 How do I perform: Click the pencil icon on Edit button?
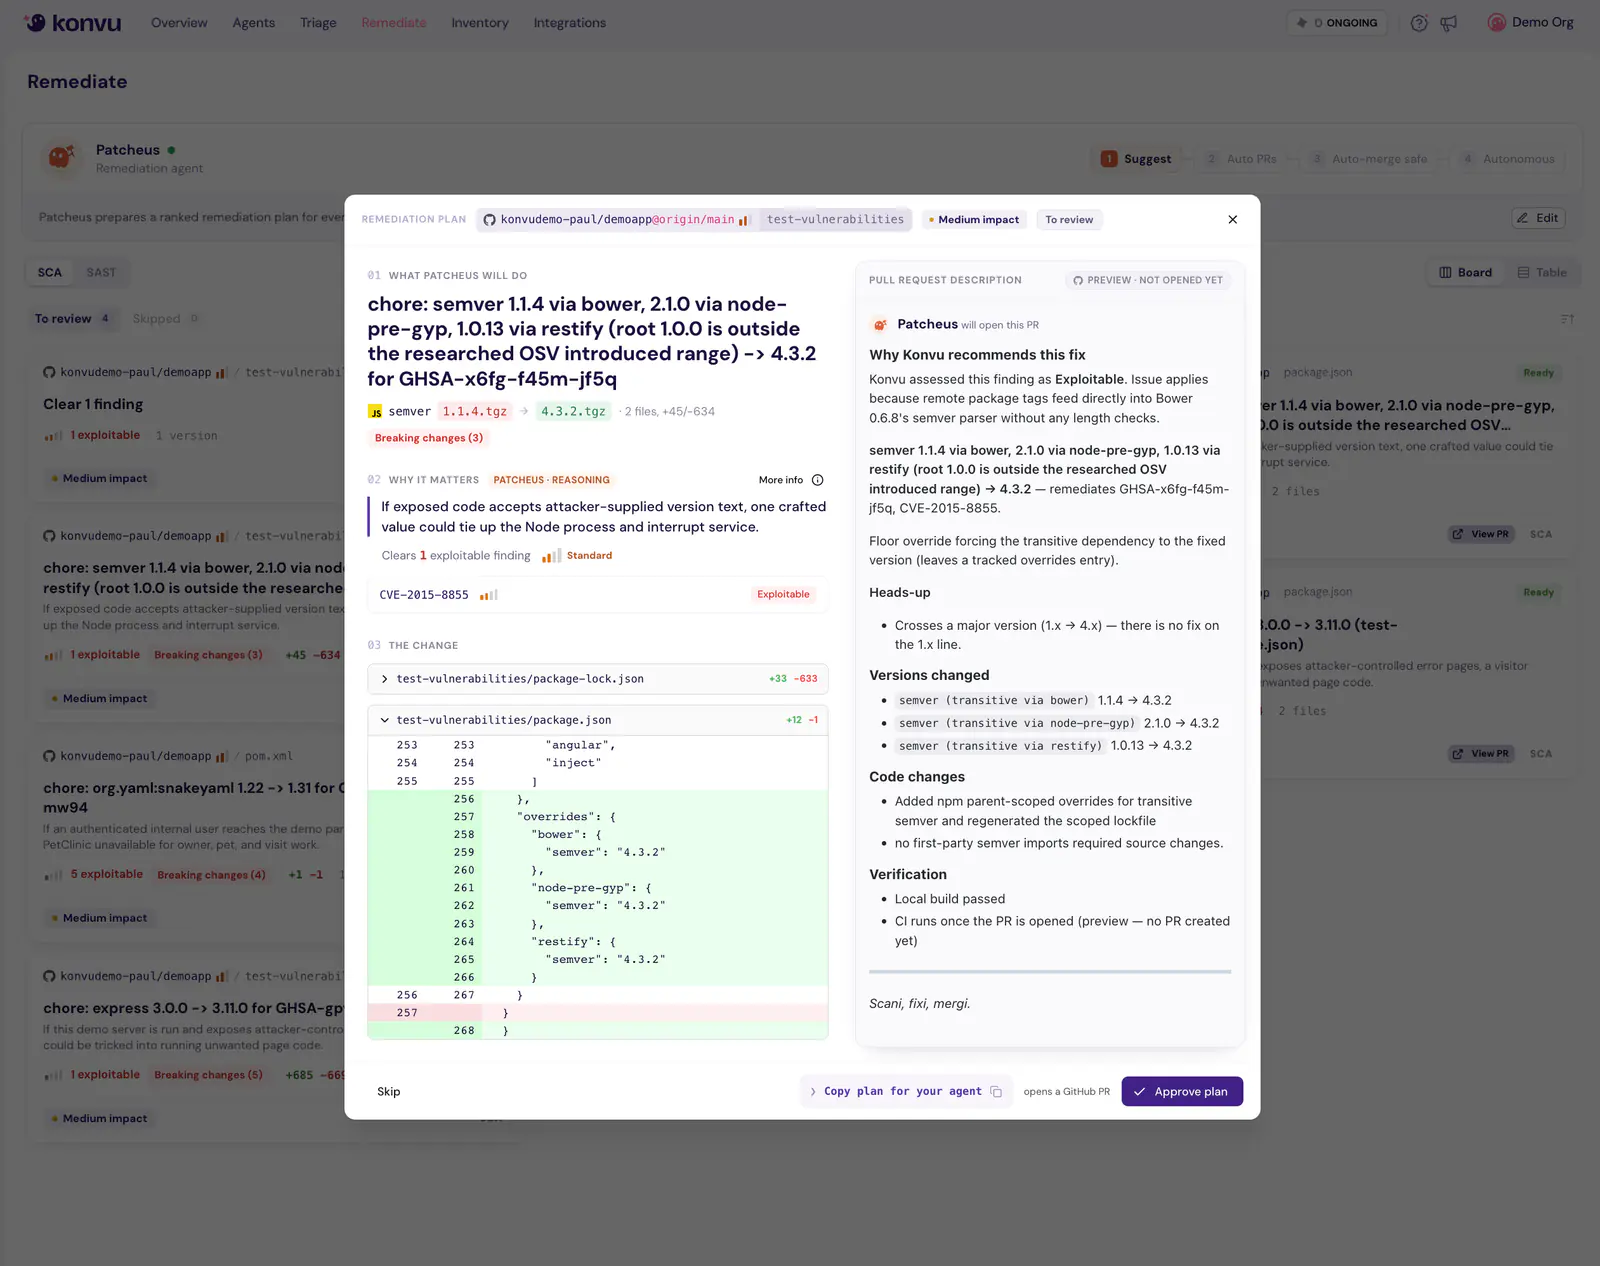[x=1522, y=218]
